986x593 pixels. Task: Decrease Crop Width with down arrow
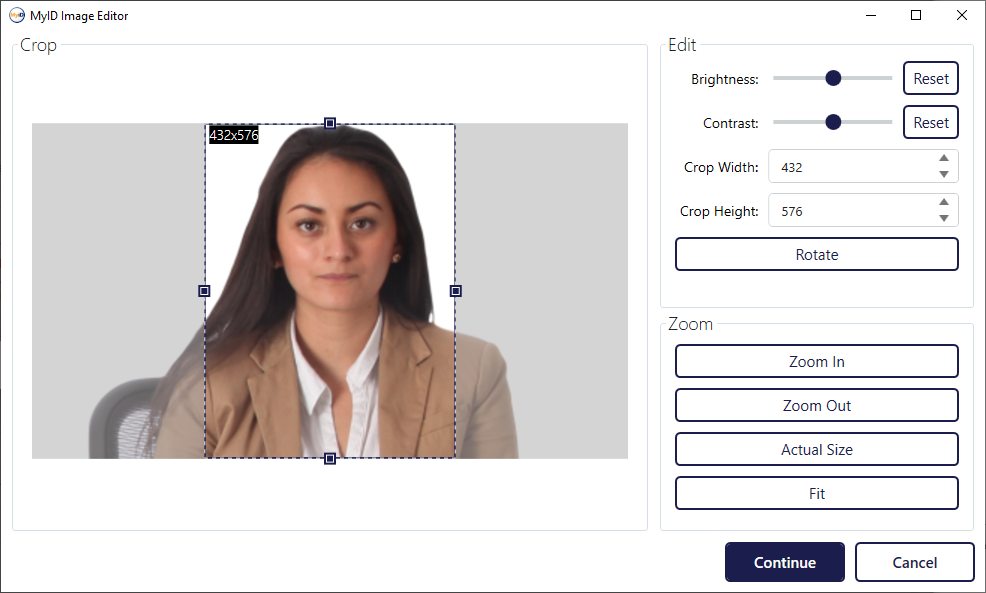click(943, 175)
